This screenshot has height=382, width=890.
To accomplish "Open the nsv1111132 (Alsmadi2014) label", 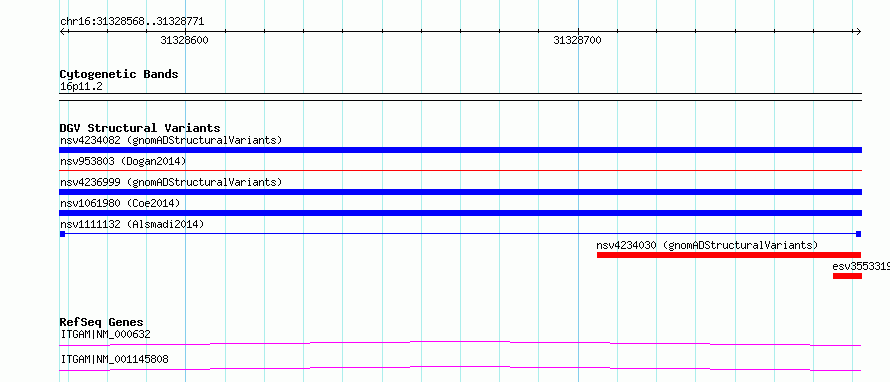I will 132,224.
